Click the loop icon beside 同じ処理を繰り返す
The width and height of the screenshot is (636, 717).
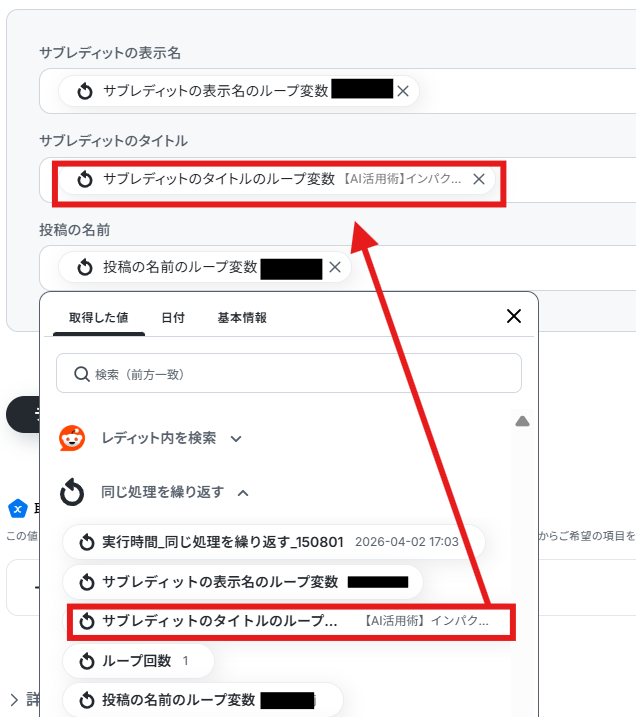(72, 492)
